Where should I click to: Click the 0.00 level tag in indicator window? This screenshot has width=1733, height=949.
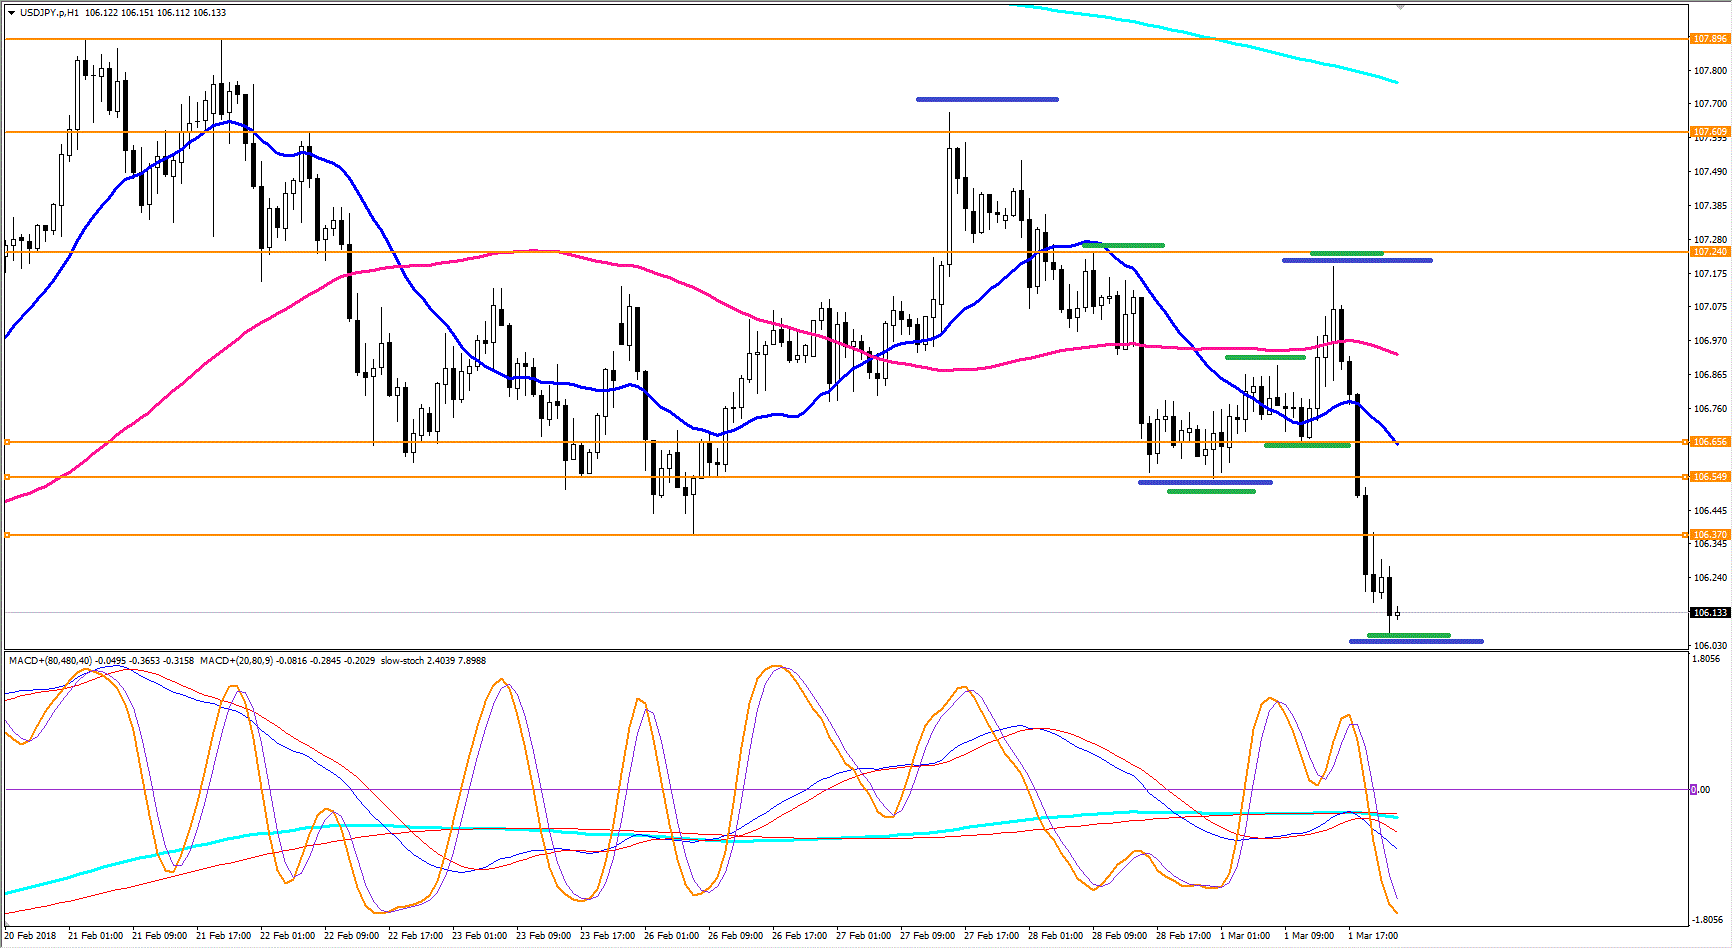point(1700,790)
